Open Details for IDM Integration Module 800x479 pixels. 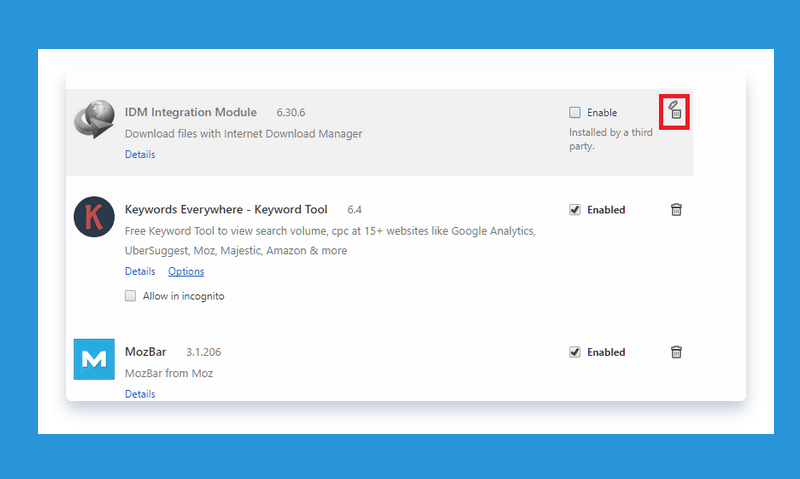pos(140,154)
